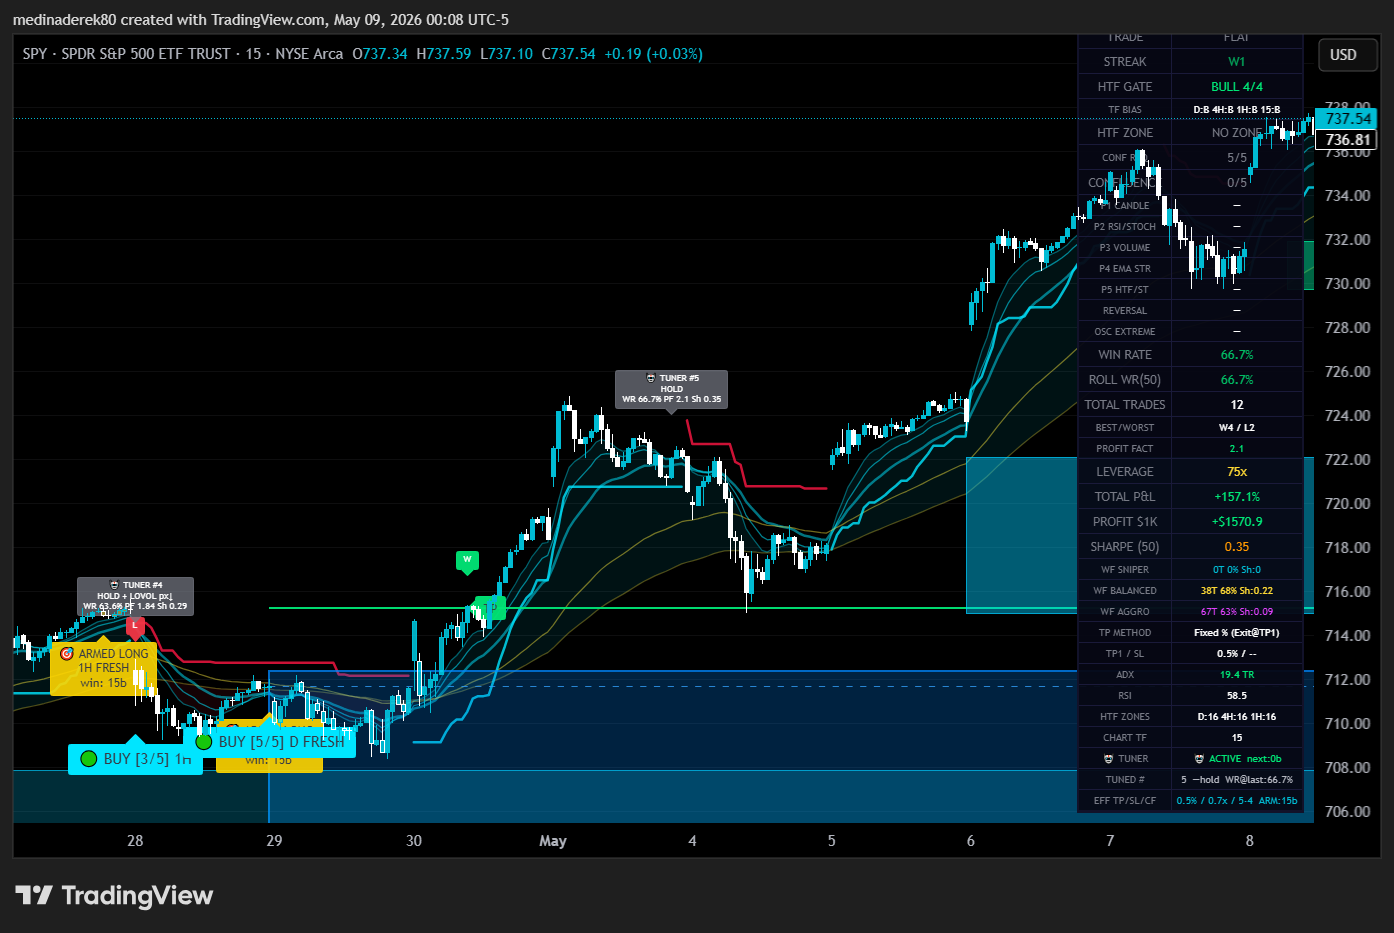1394x933 pixels.
Task: Click the TOTAL P&L +157.1% value
Action: click(1237, 497)
